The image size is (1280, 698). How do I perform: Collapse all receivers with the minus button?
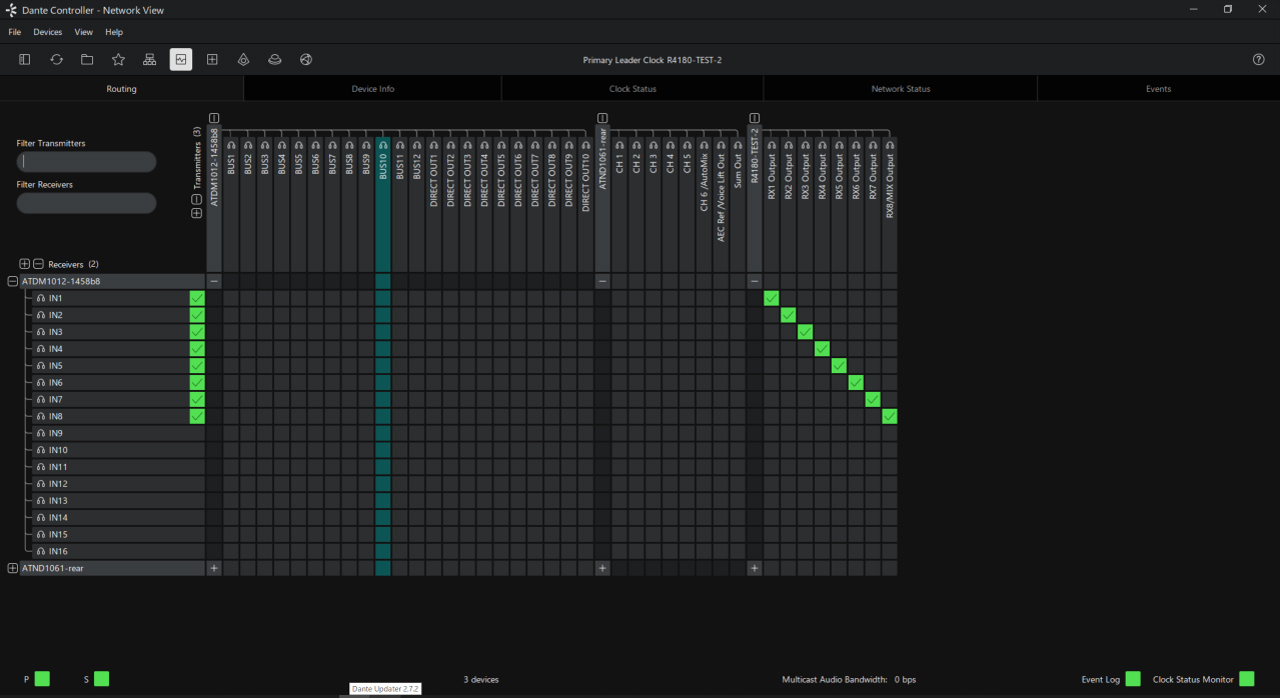[38, 264]
